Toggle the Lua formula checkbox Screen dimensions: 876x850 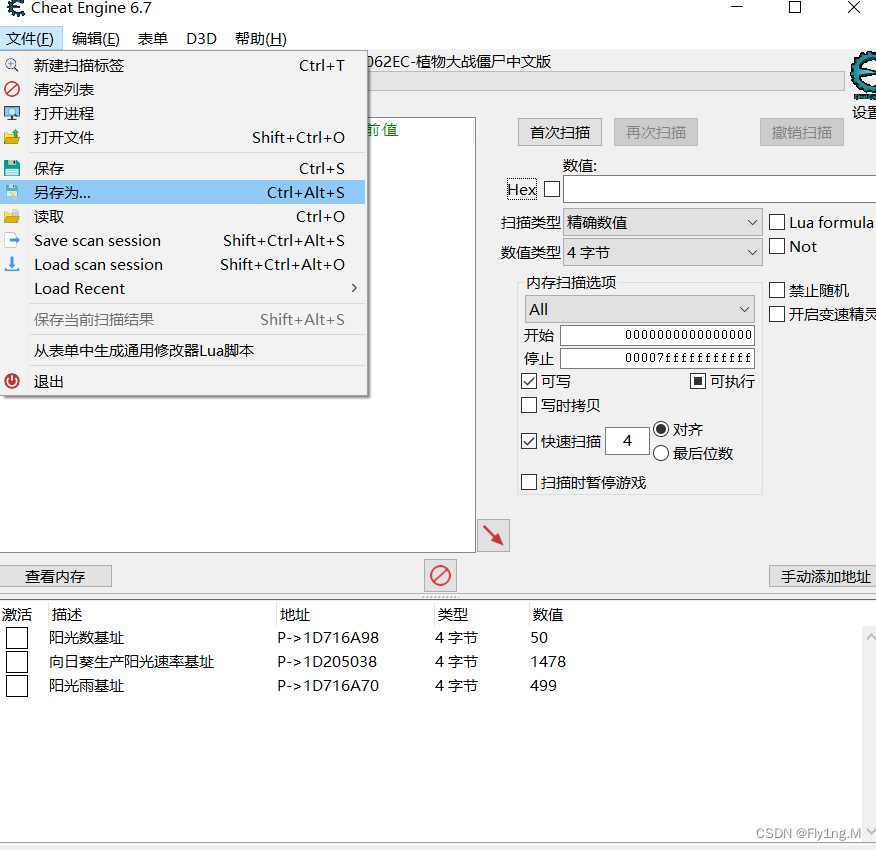tap(776, 221)
